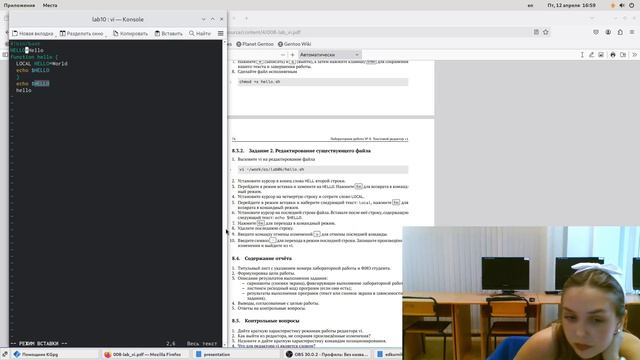This screenshot has width=640, height=360.
Task: Click the volume icon in system tray
Action: coord(622,5)
